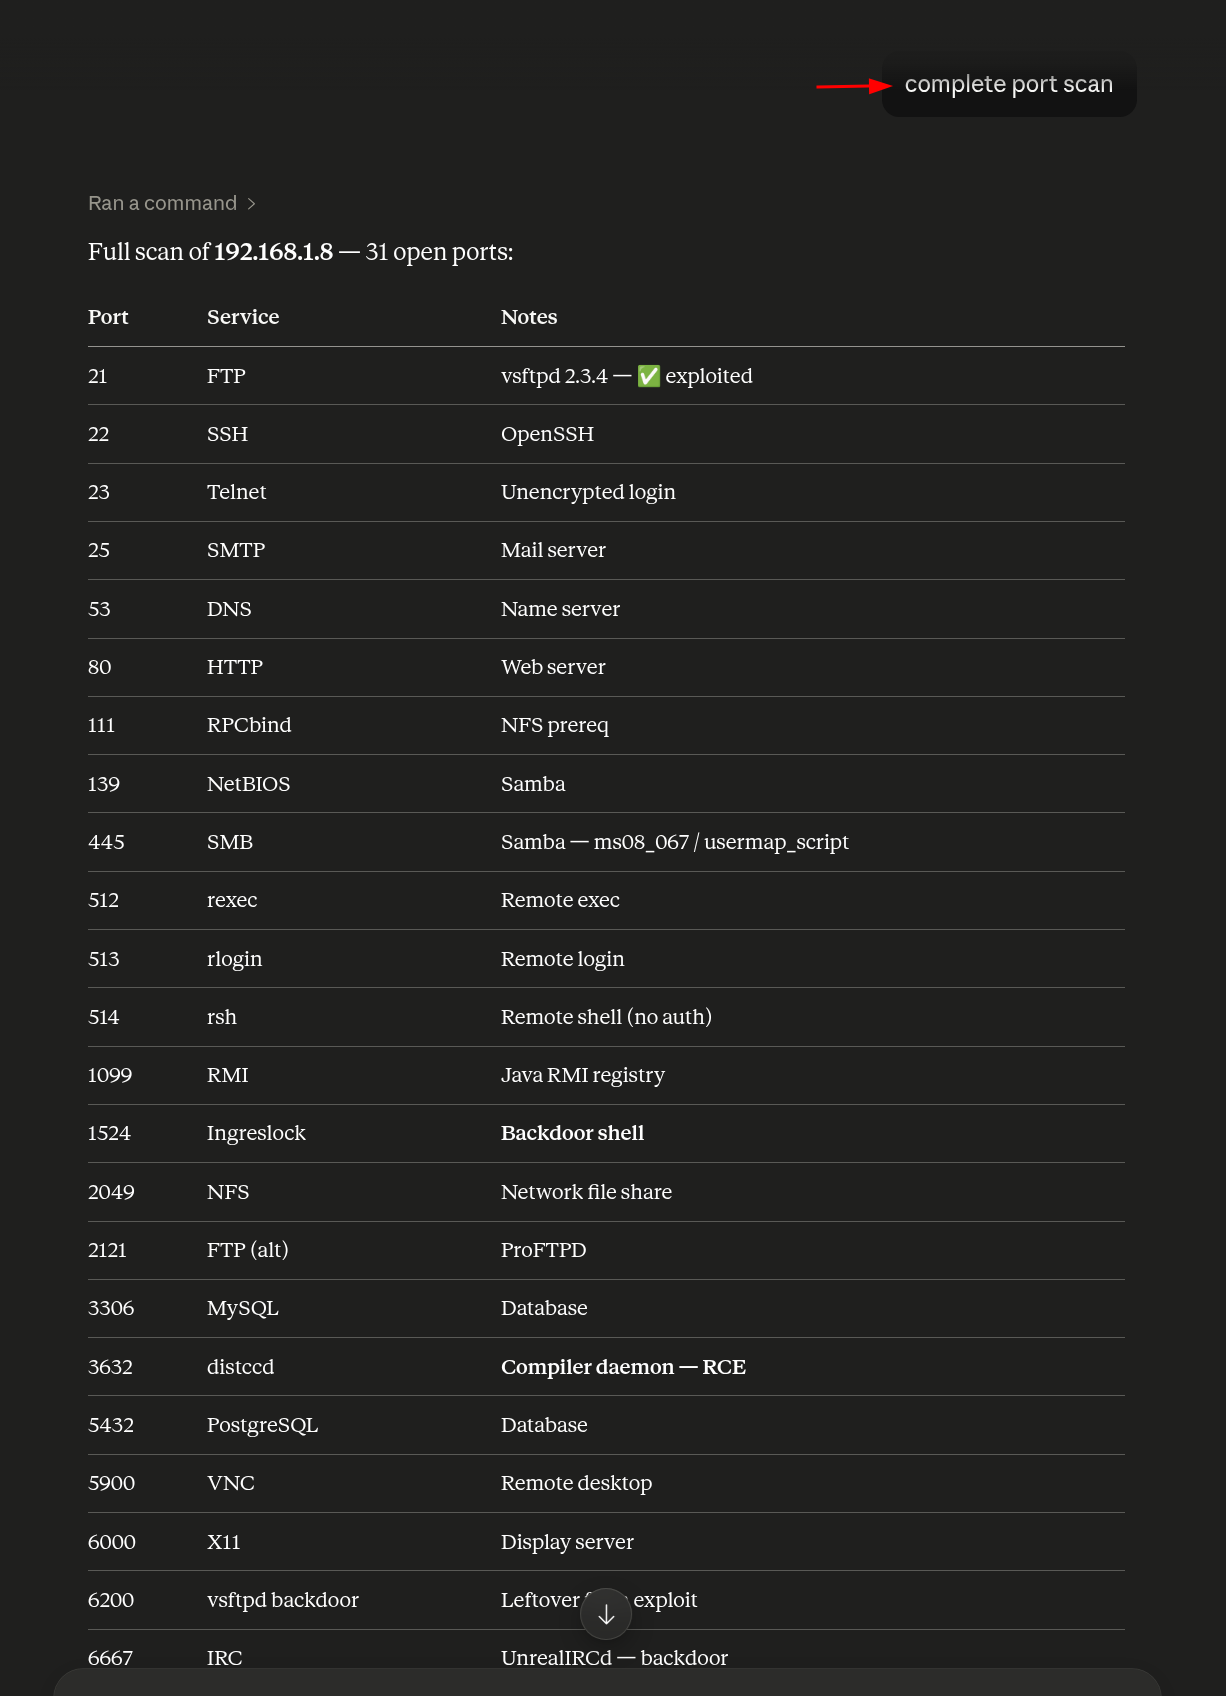Click the Port column header

[108, 317]
